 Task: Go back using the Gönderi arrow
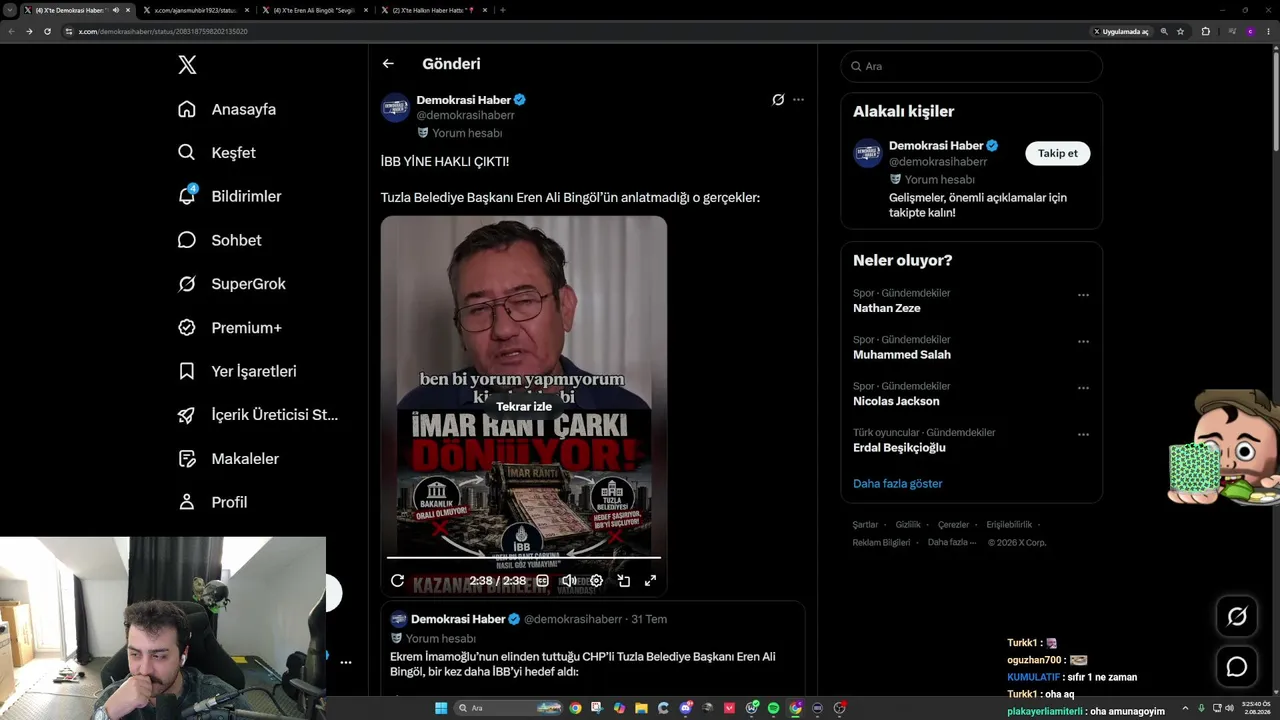(x=388, y=64)
